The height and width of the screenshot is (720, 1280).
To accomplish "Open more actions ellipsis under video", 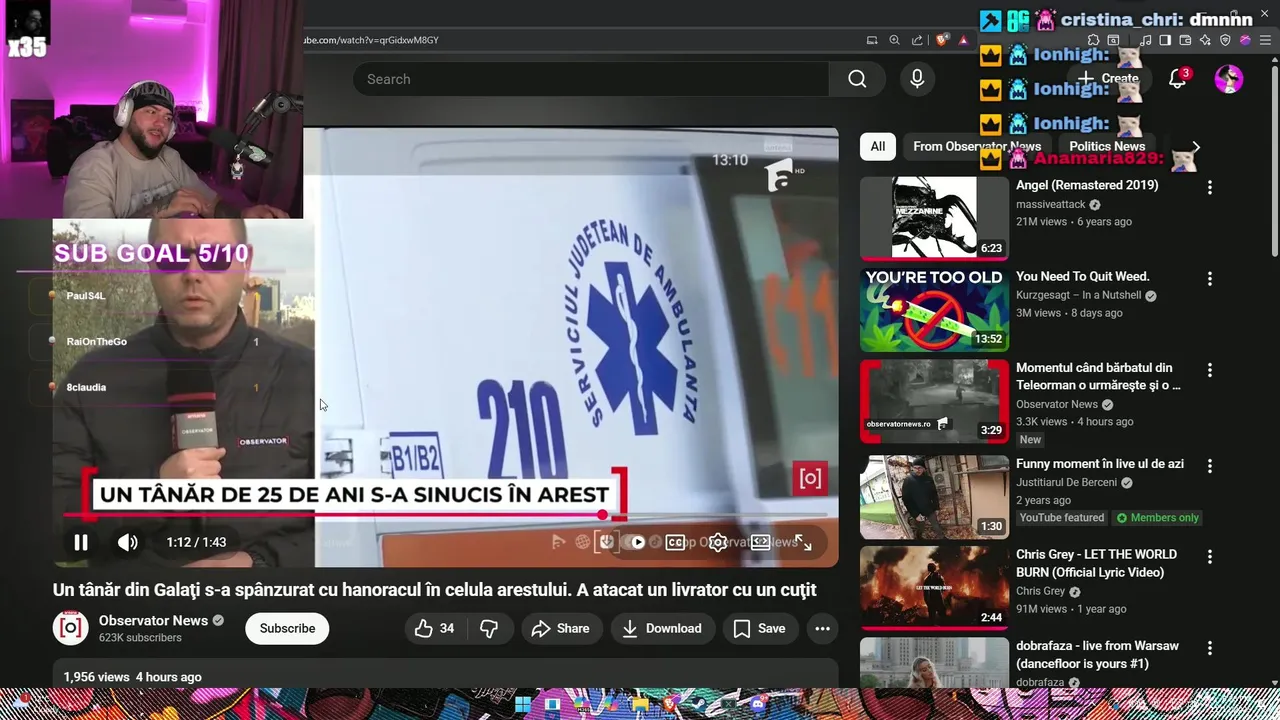I will tap(822, 628).
